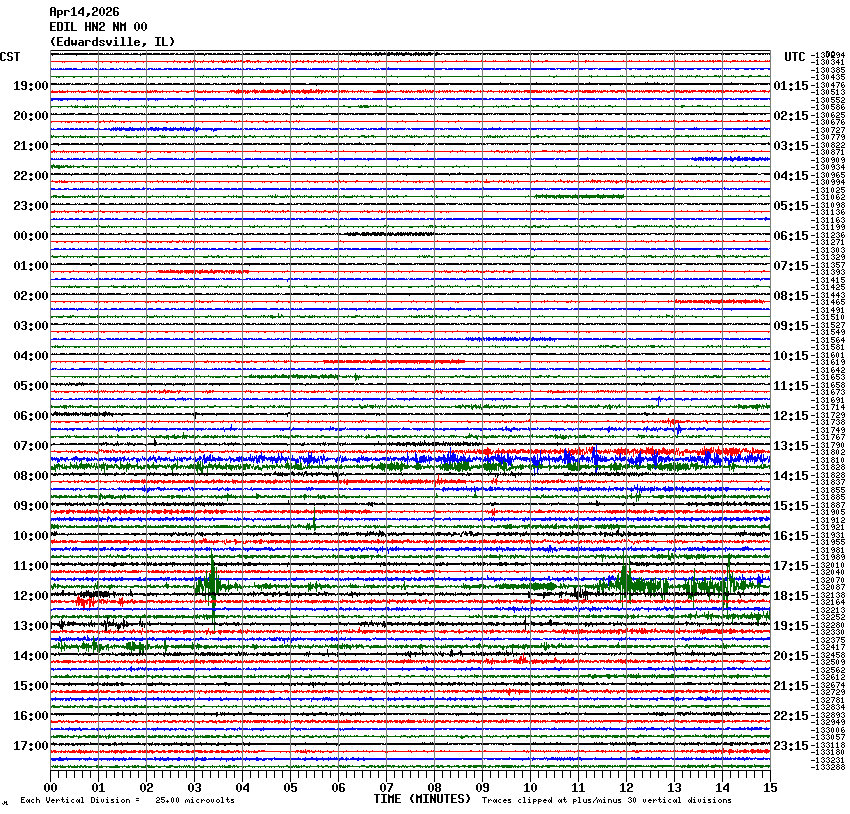Click the CST timezone header

click(10, 57)
